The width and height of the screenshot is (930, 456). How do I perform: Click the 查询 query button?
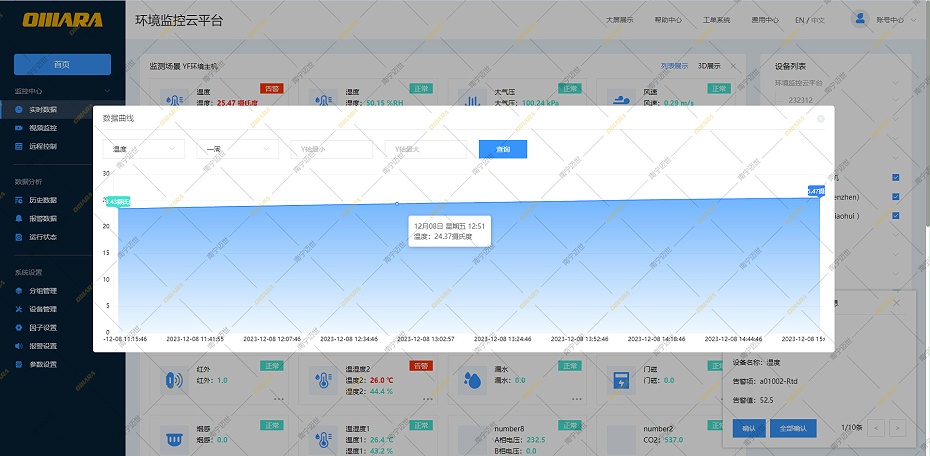pos(503,149)
